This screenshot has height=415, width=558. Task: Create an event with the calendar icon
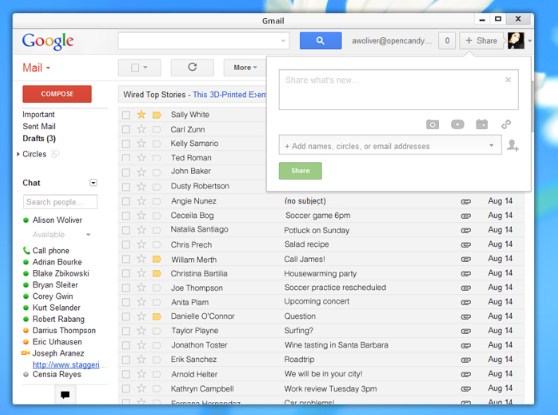click(x=482, y=124)
